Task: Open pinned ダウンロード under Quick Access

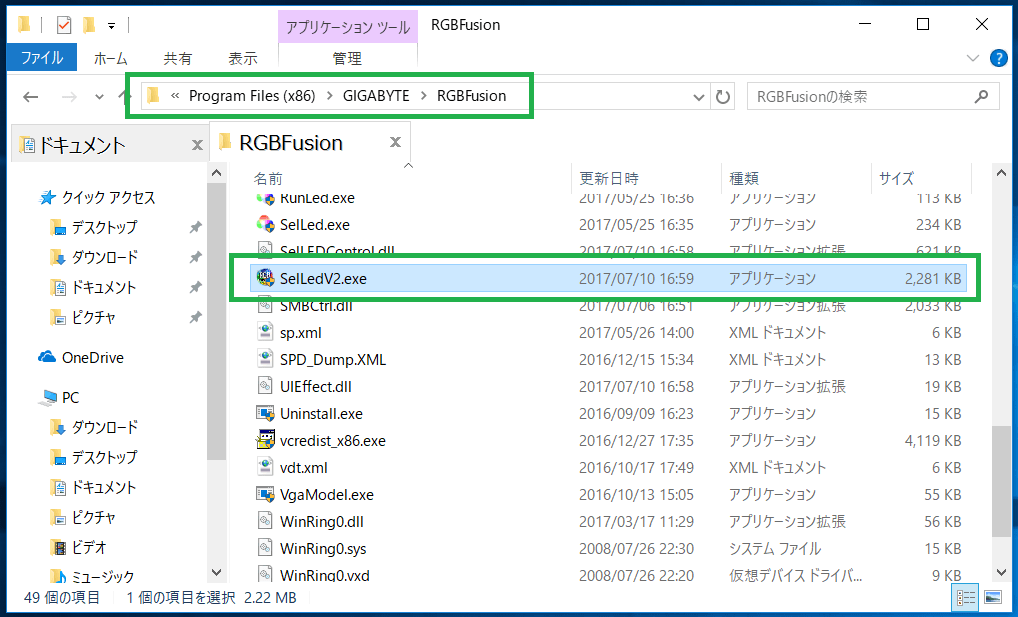Action: (104, 257)
